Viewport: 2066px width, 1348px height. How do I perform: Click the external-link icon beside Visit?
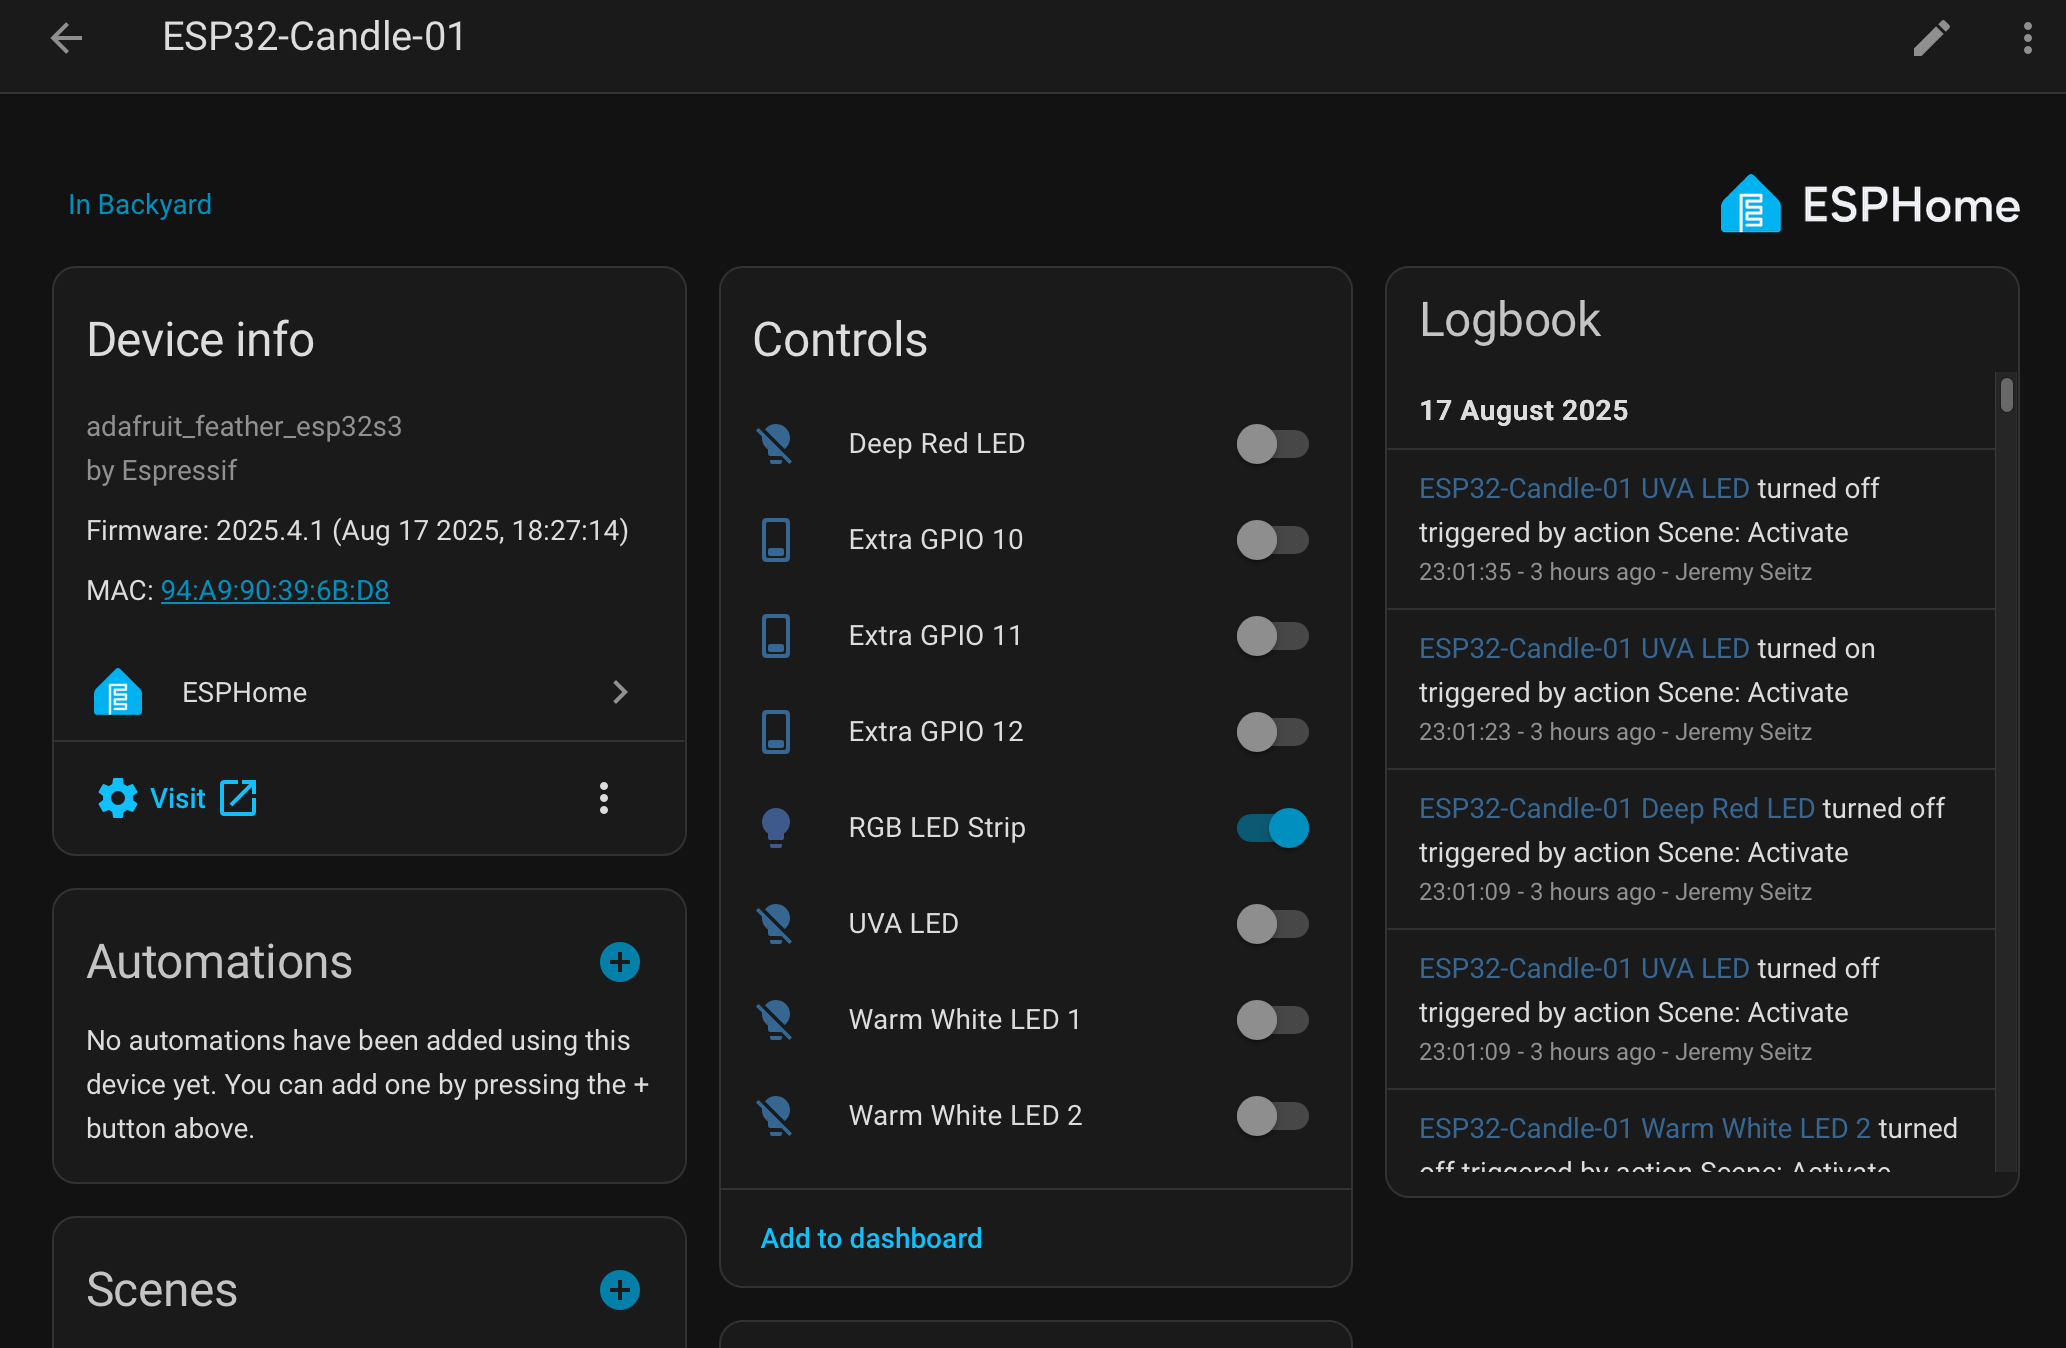(238, 798)
